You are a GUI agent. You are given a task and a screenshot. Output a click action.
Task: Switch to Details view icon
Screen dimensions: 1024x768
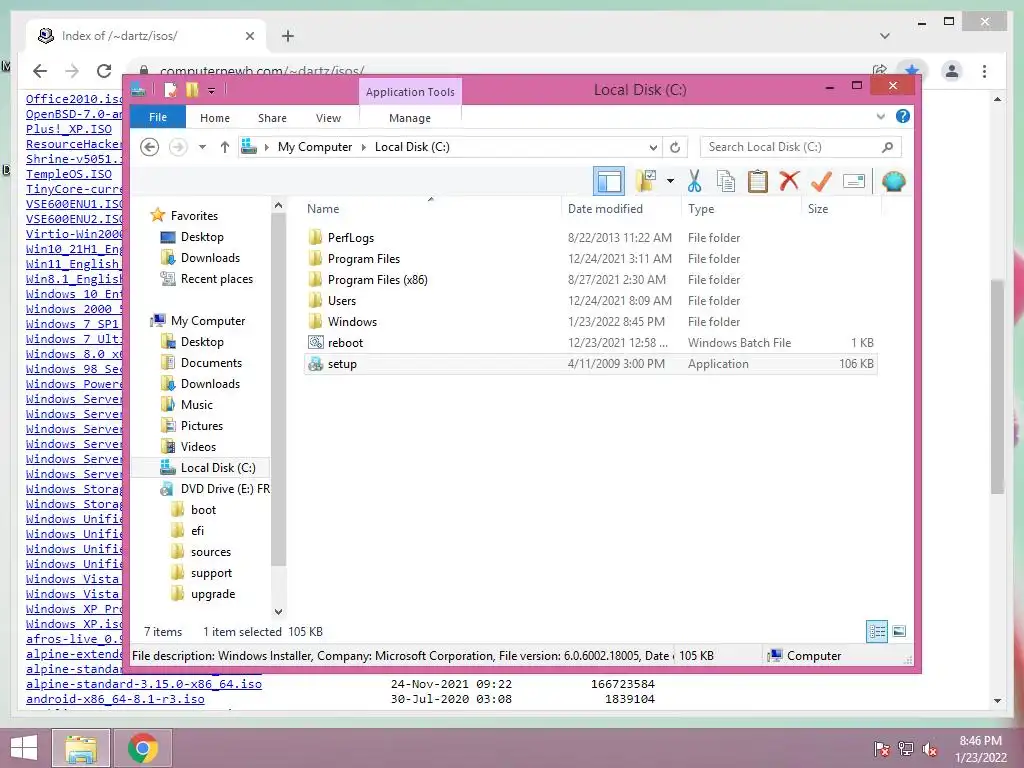click(x=876, y=632)
